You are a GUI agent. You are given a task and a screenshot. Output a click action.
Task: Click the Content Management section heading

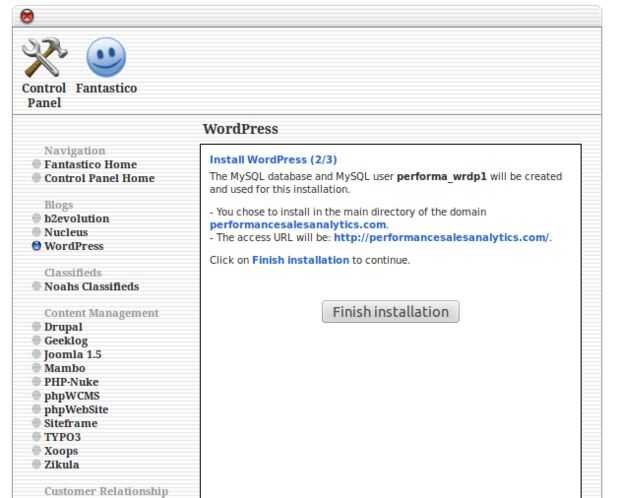(x=101, y=313)
